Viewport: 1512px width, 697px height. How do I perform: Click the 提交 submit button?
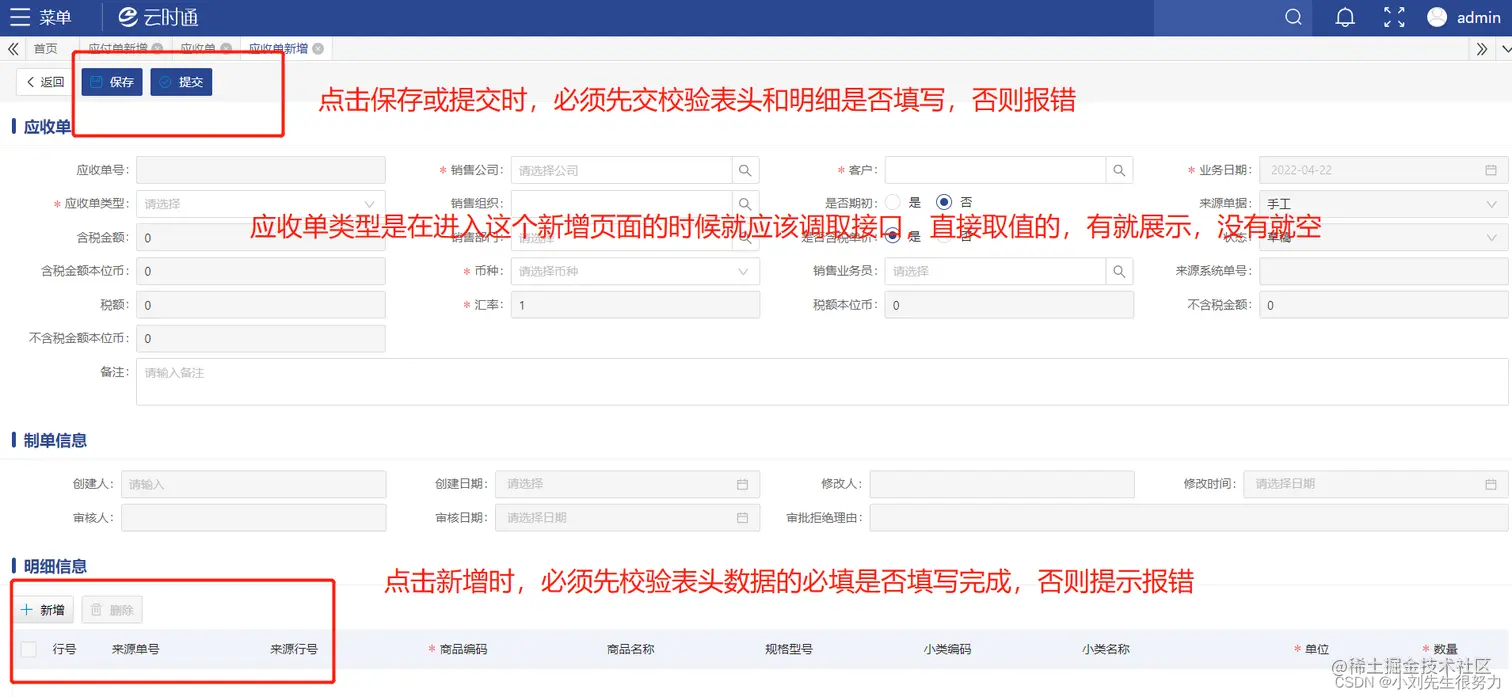point(180,82)
